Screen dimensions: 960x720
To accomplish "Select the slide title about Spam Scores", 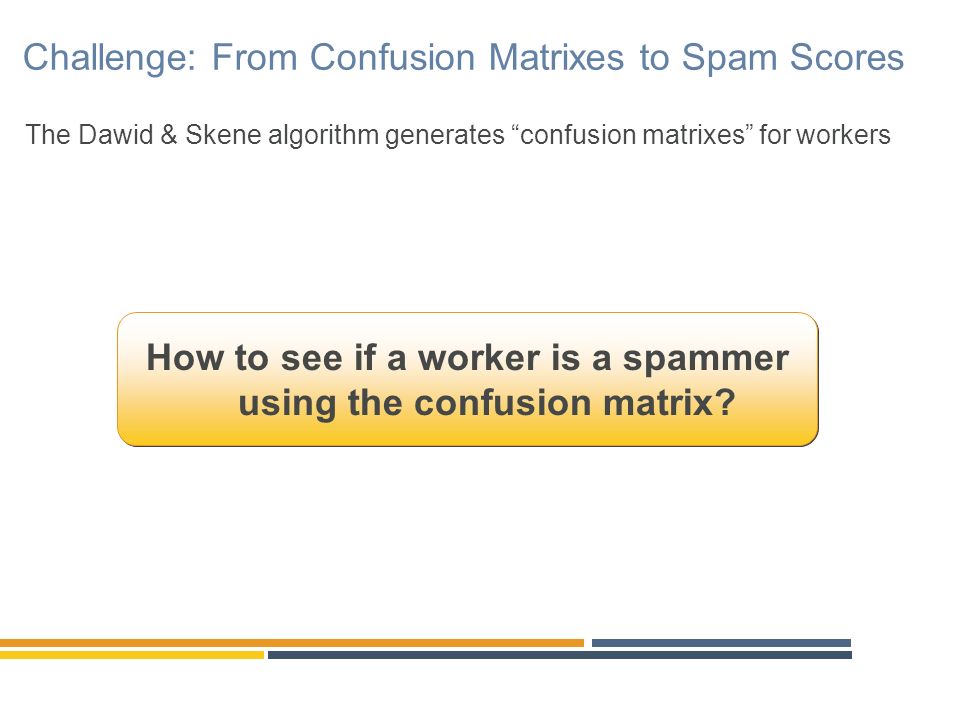I will tap(463, 58).
